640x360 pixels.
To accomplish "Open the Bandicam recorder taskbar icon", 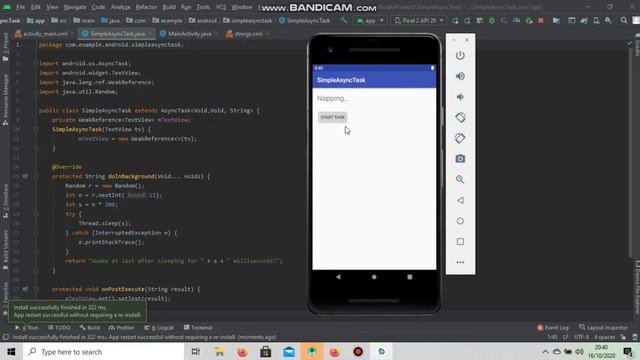I will [358, 352].
